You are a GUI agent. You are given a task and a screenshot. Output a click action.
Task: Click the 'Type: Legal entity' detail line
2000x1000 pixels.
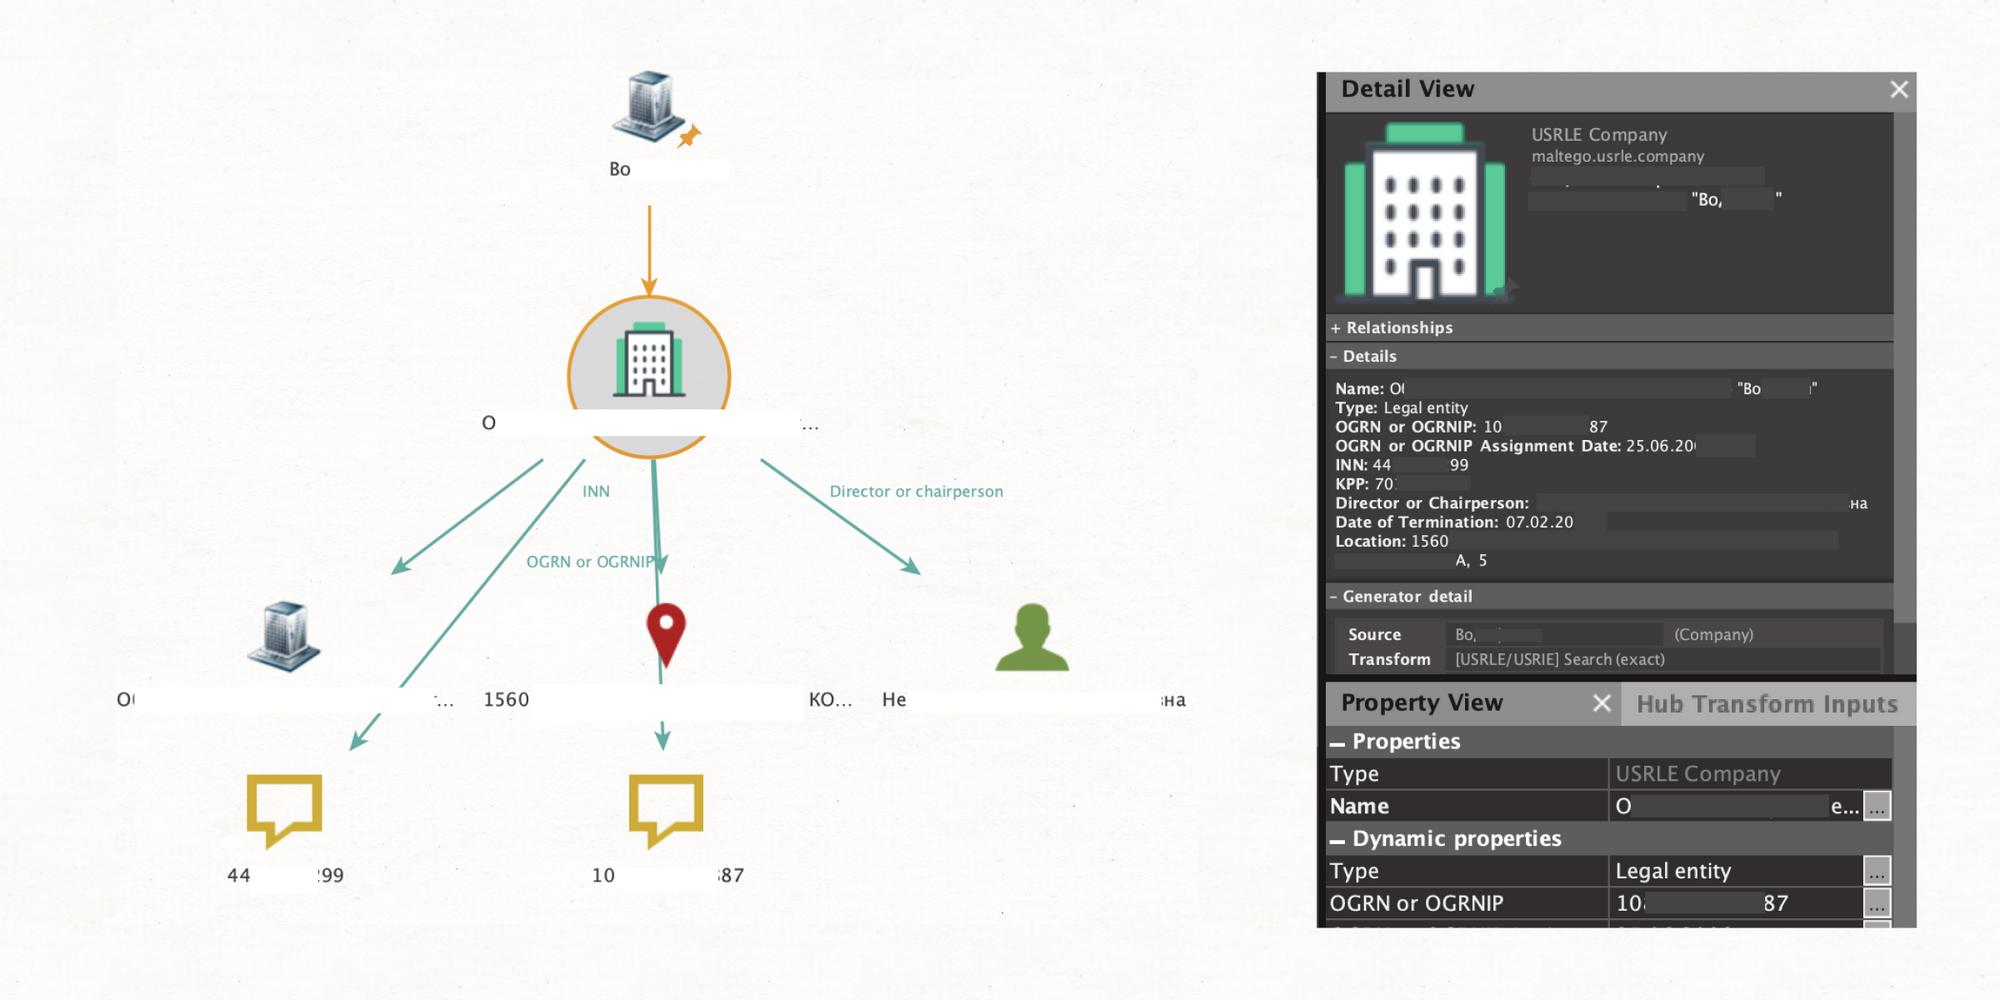click(1401, 408)
